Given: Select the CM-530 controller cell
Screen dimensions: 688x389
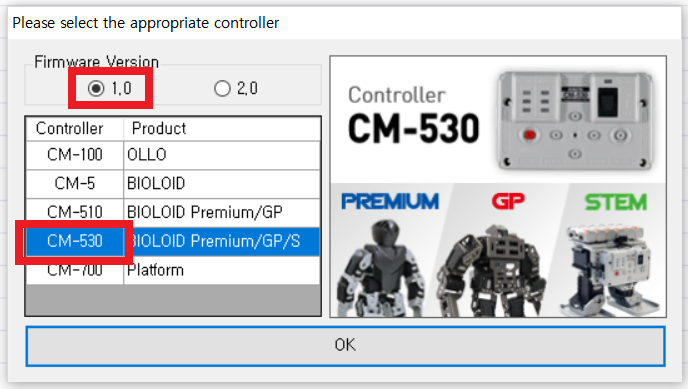Looking at the screenshot, I should point(75,241).
